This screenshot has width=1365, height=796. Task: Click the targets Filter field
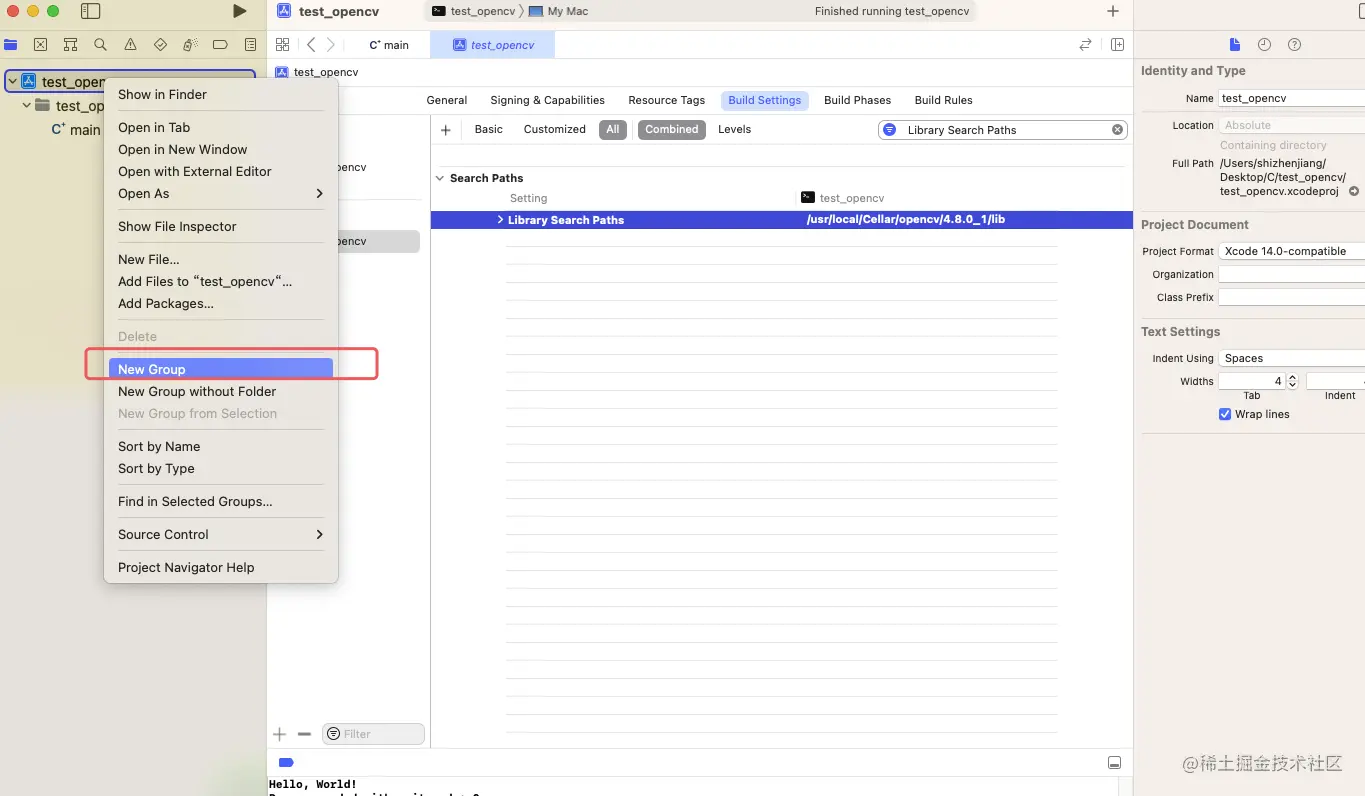point(373,734)
